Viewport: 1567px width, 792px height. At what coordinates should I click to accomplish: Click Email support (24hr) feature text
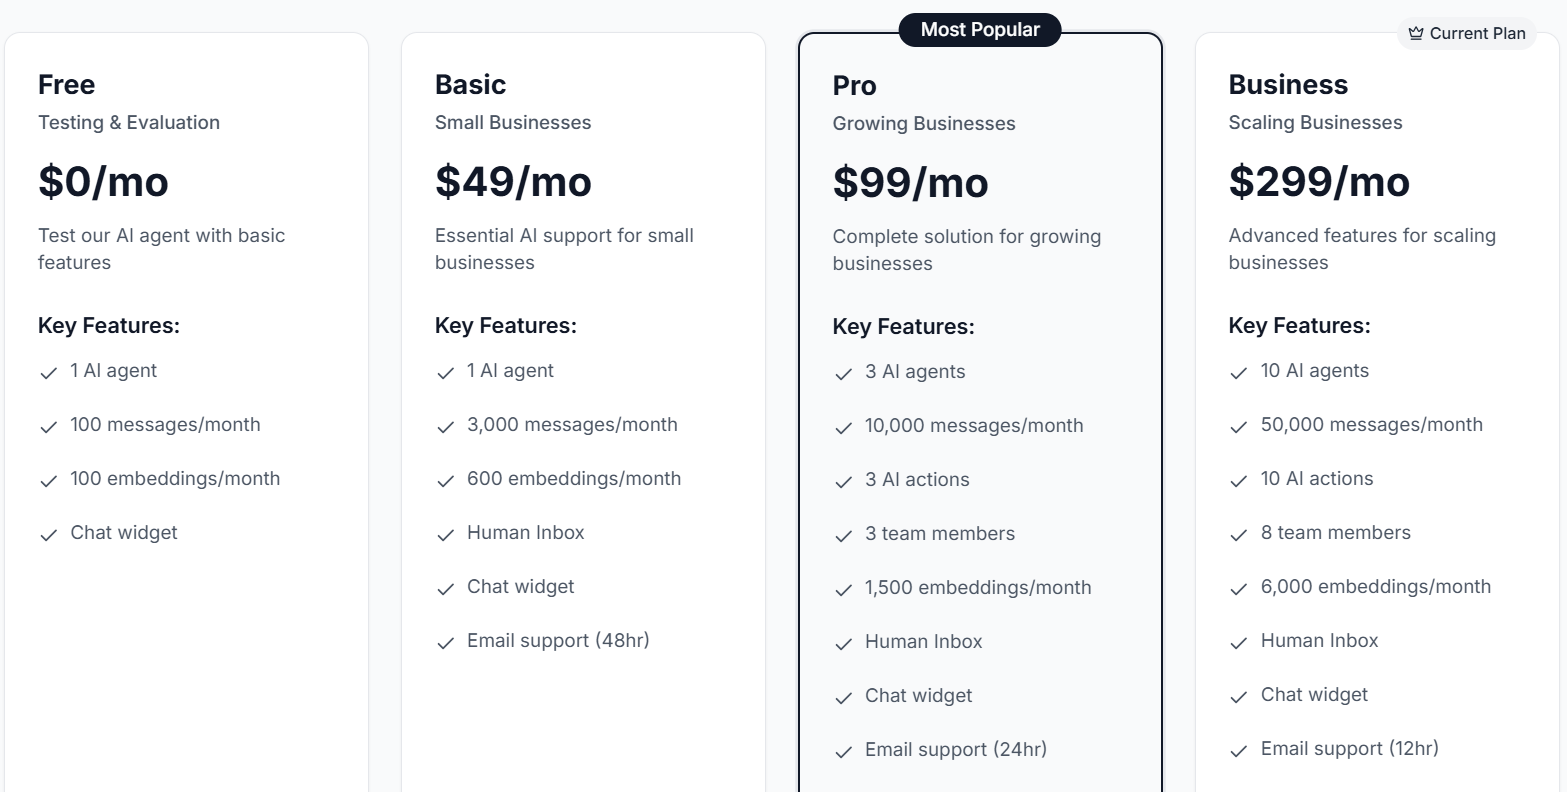[x=955, y=749]
